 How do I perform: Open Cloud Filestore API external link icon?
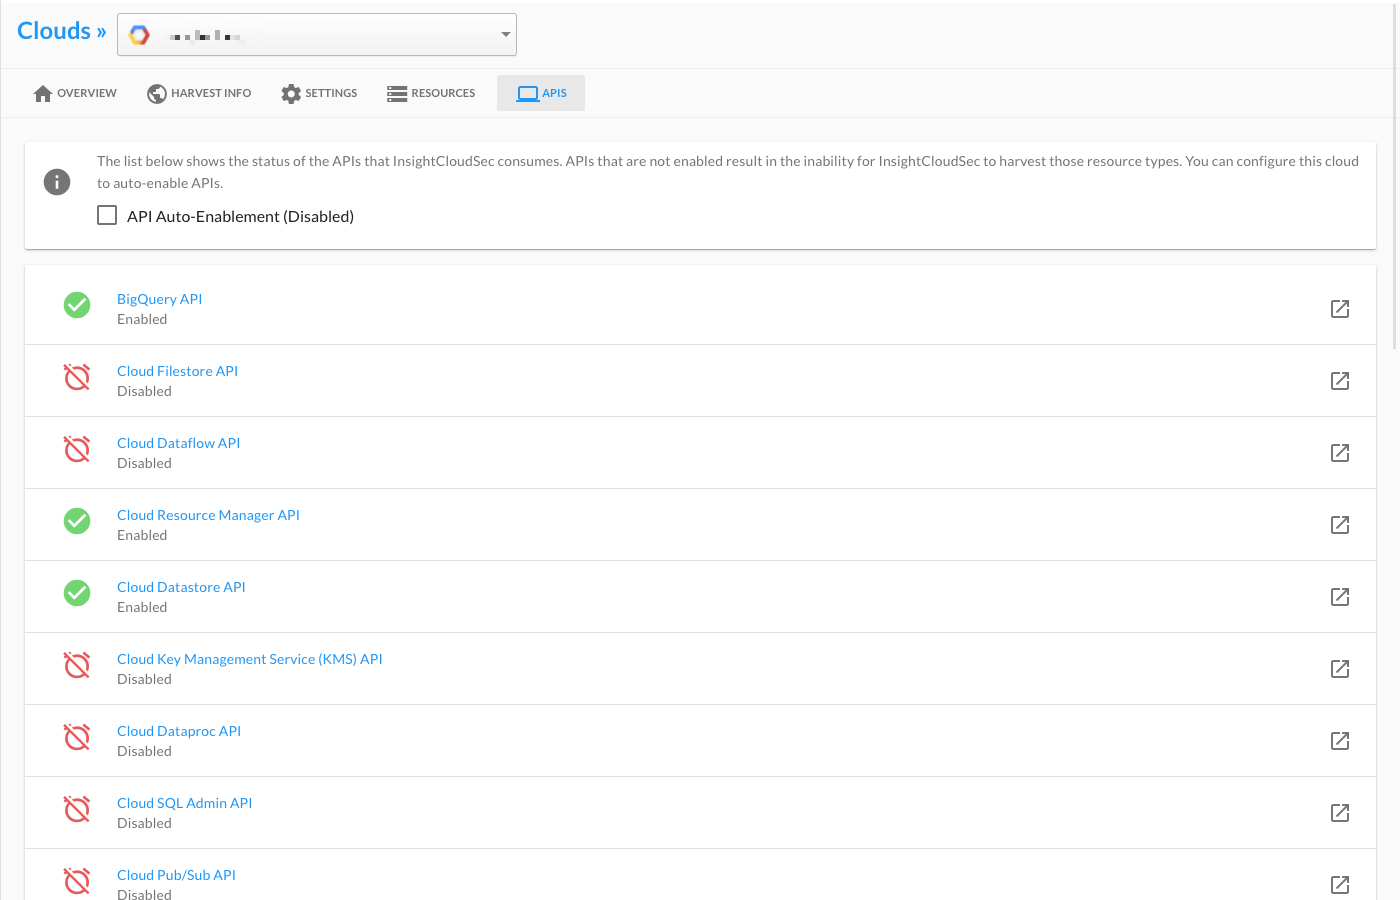tap(1340, 381)
